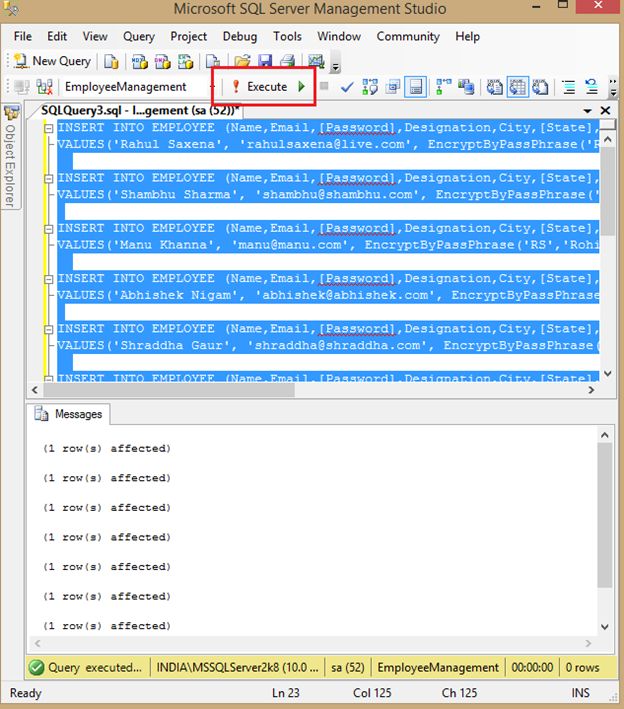Image resolution: width=624 pixels, height=709 pixels.
Task: Uncomment the selected lines
Action: pos(591,86)
